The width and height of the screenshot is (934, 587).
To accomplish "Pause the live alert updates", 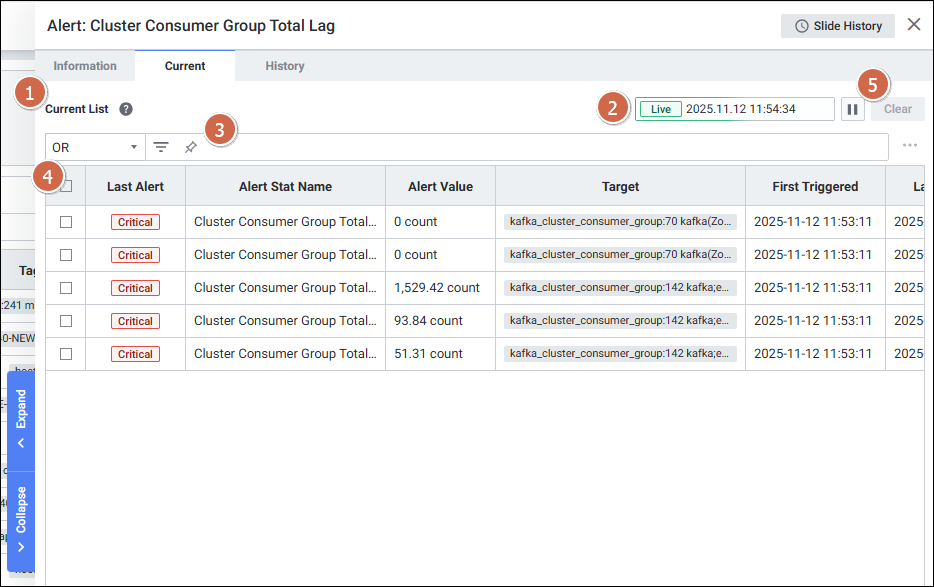I will point(852,109).
